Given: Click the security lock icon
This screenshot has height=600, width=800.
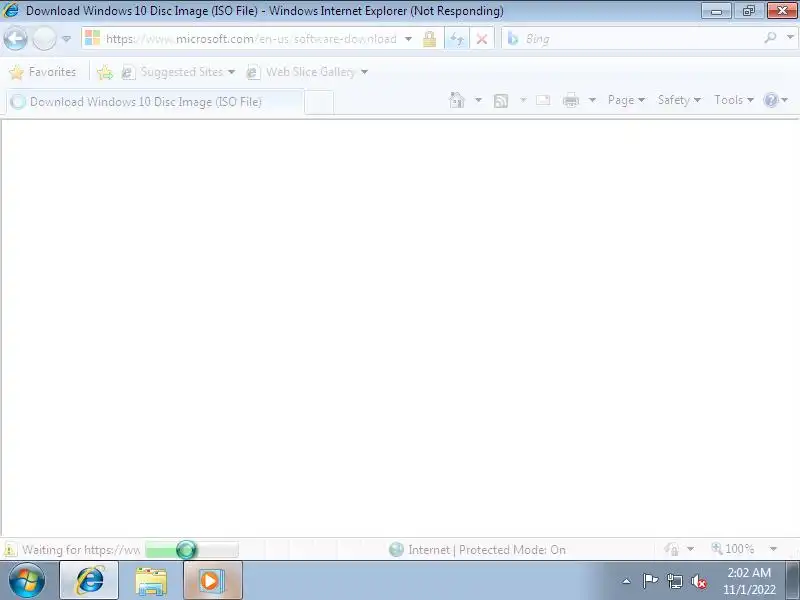Looking at the screenshot, I should tap(430, 39).
